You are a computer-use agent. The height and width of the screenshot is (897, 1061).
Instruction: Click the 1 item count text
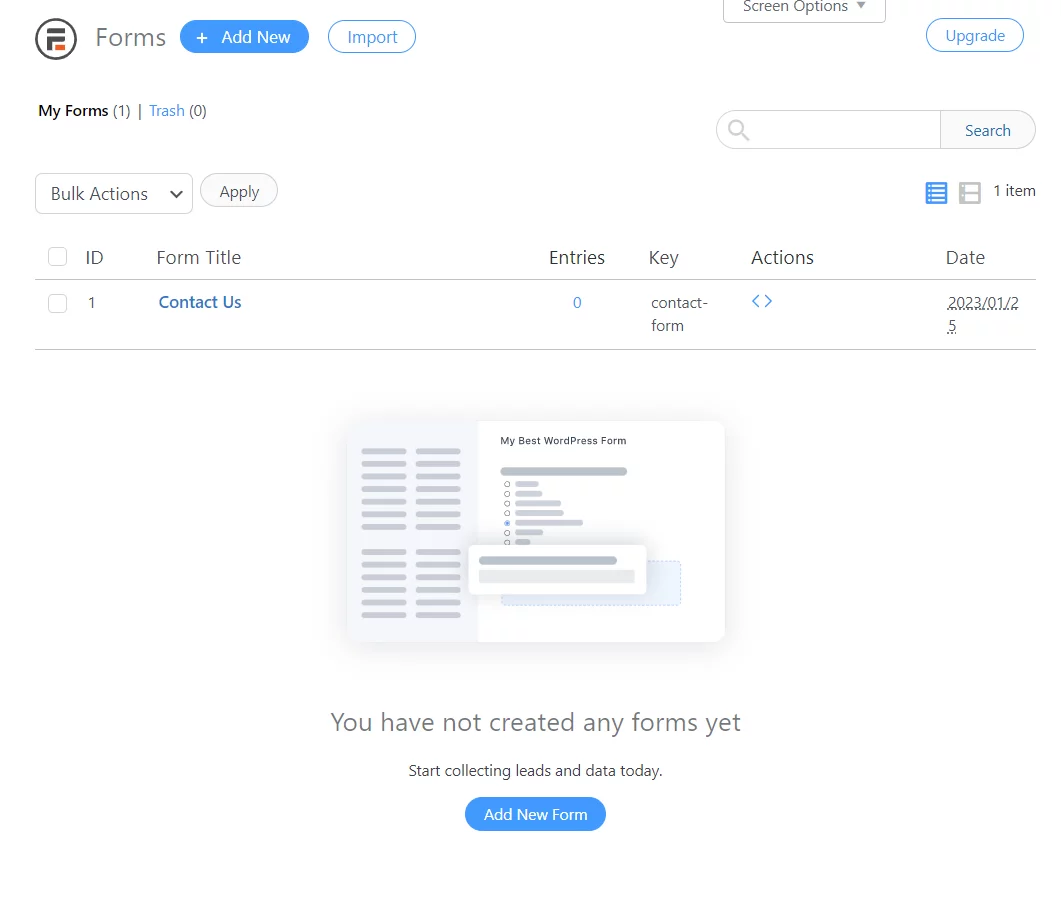pos(1014,191)
